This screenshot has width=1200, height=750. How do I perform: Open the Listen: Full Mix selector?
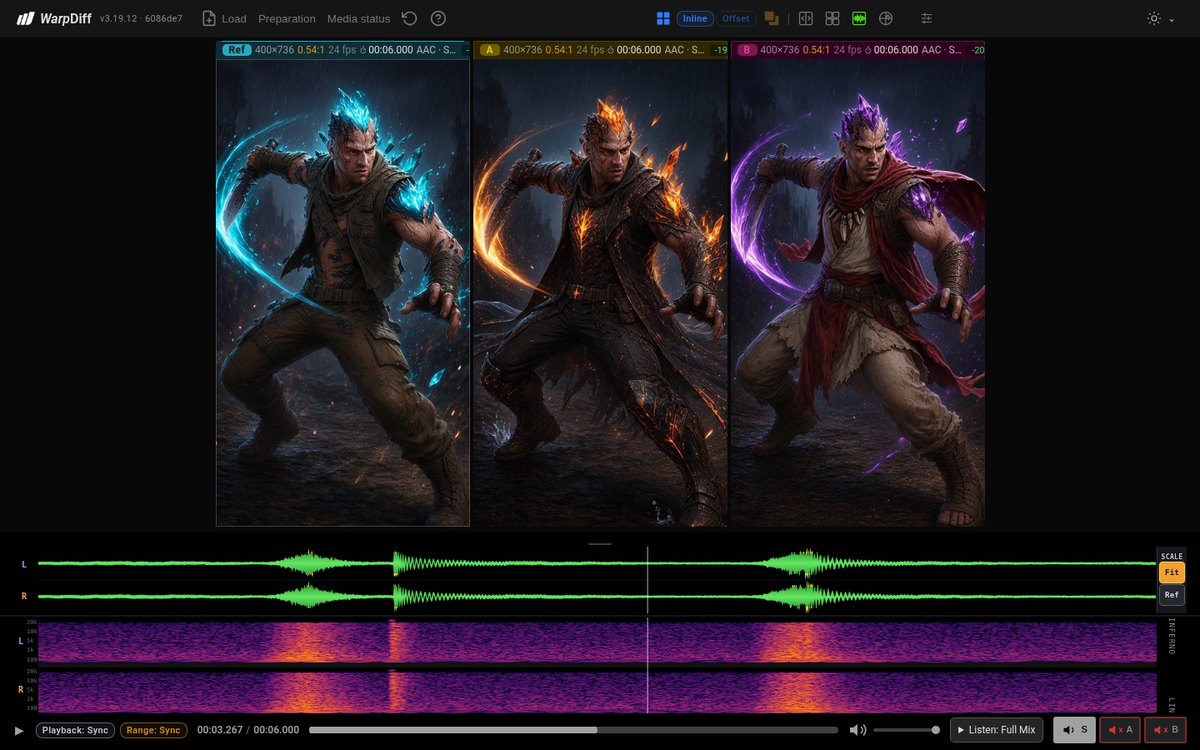997,730
